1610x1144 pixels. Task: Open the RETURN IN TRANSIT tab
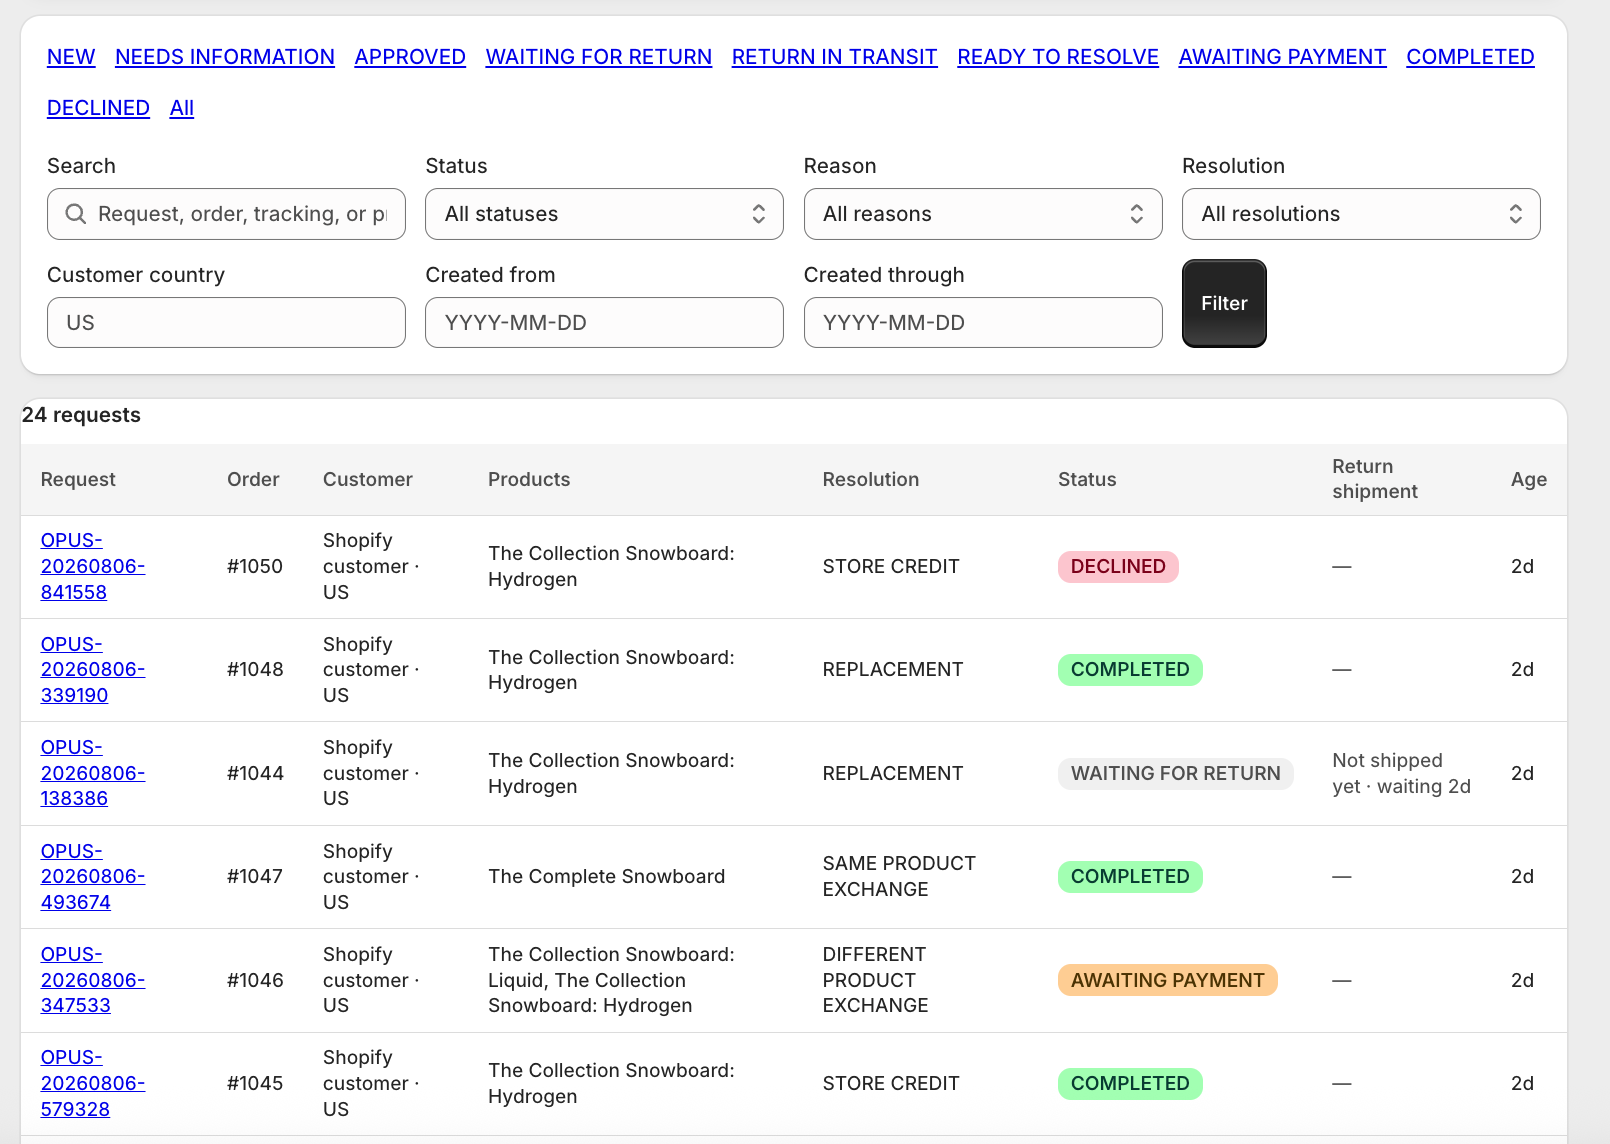pos(835,57)
